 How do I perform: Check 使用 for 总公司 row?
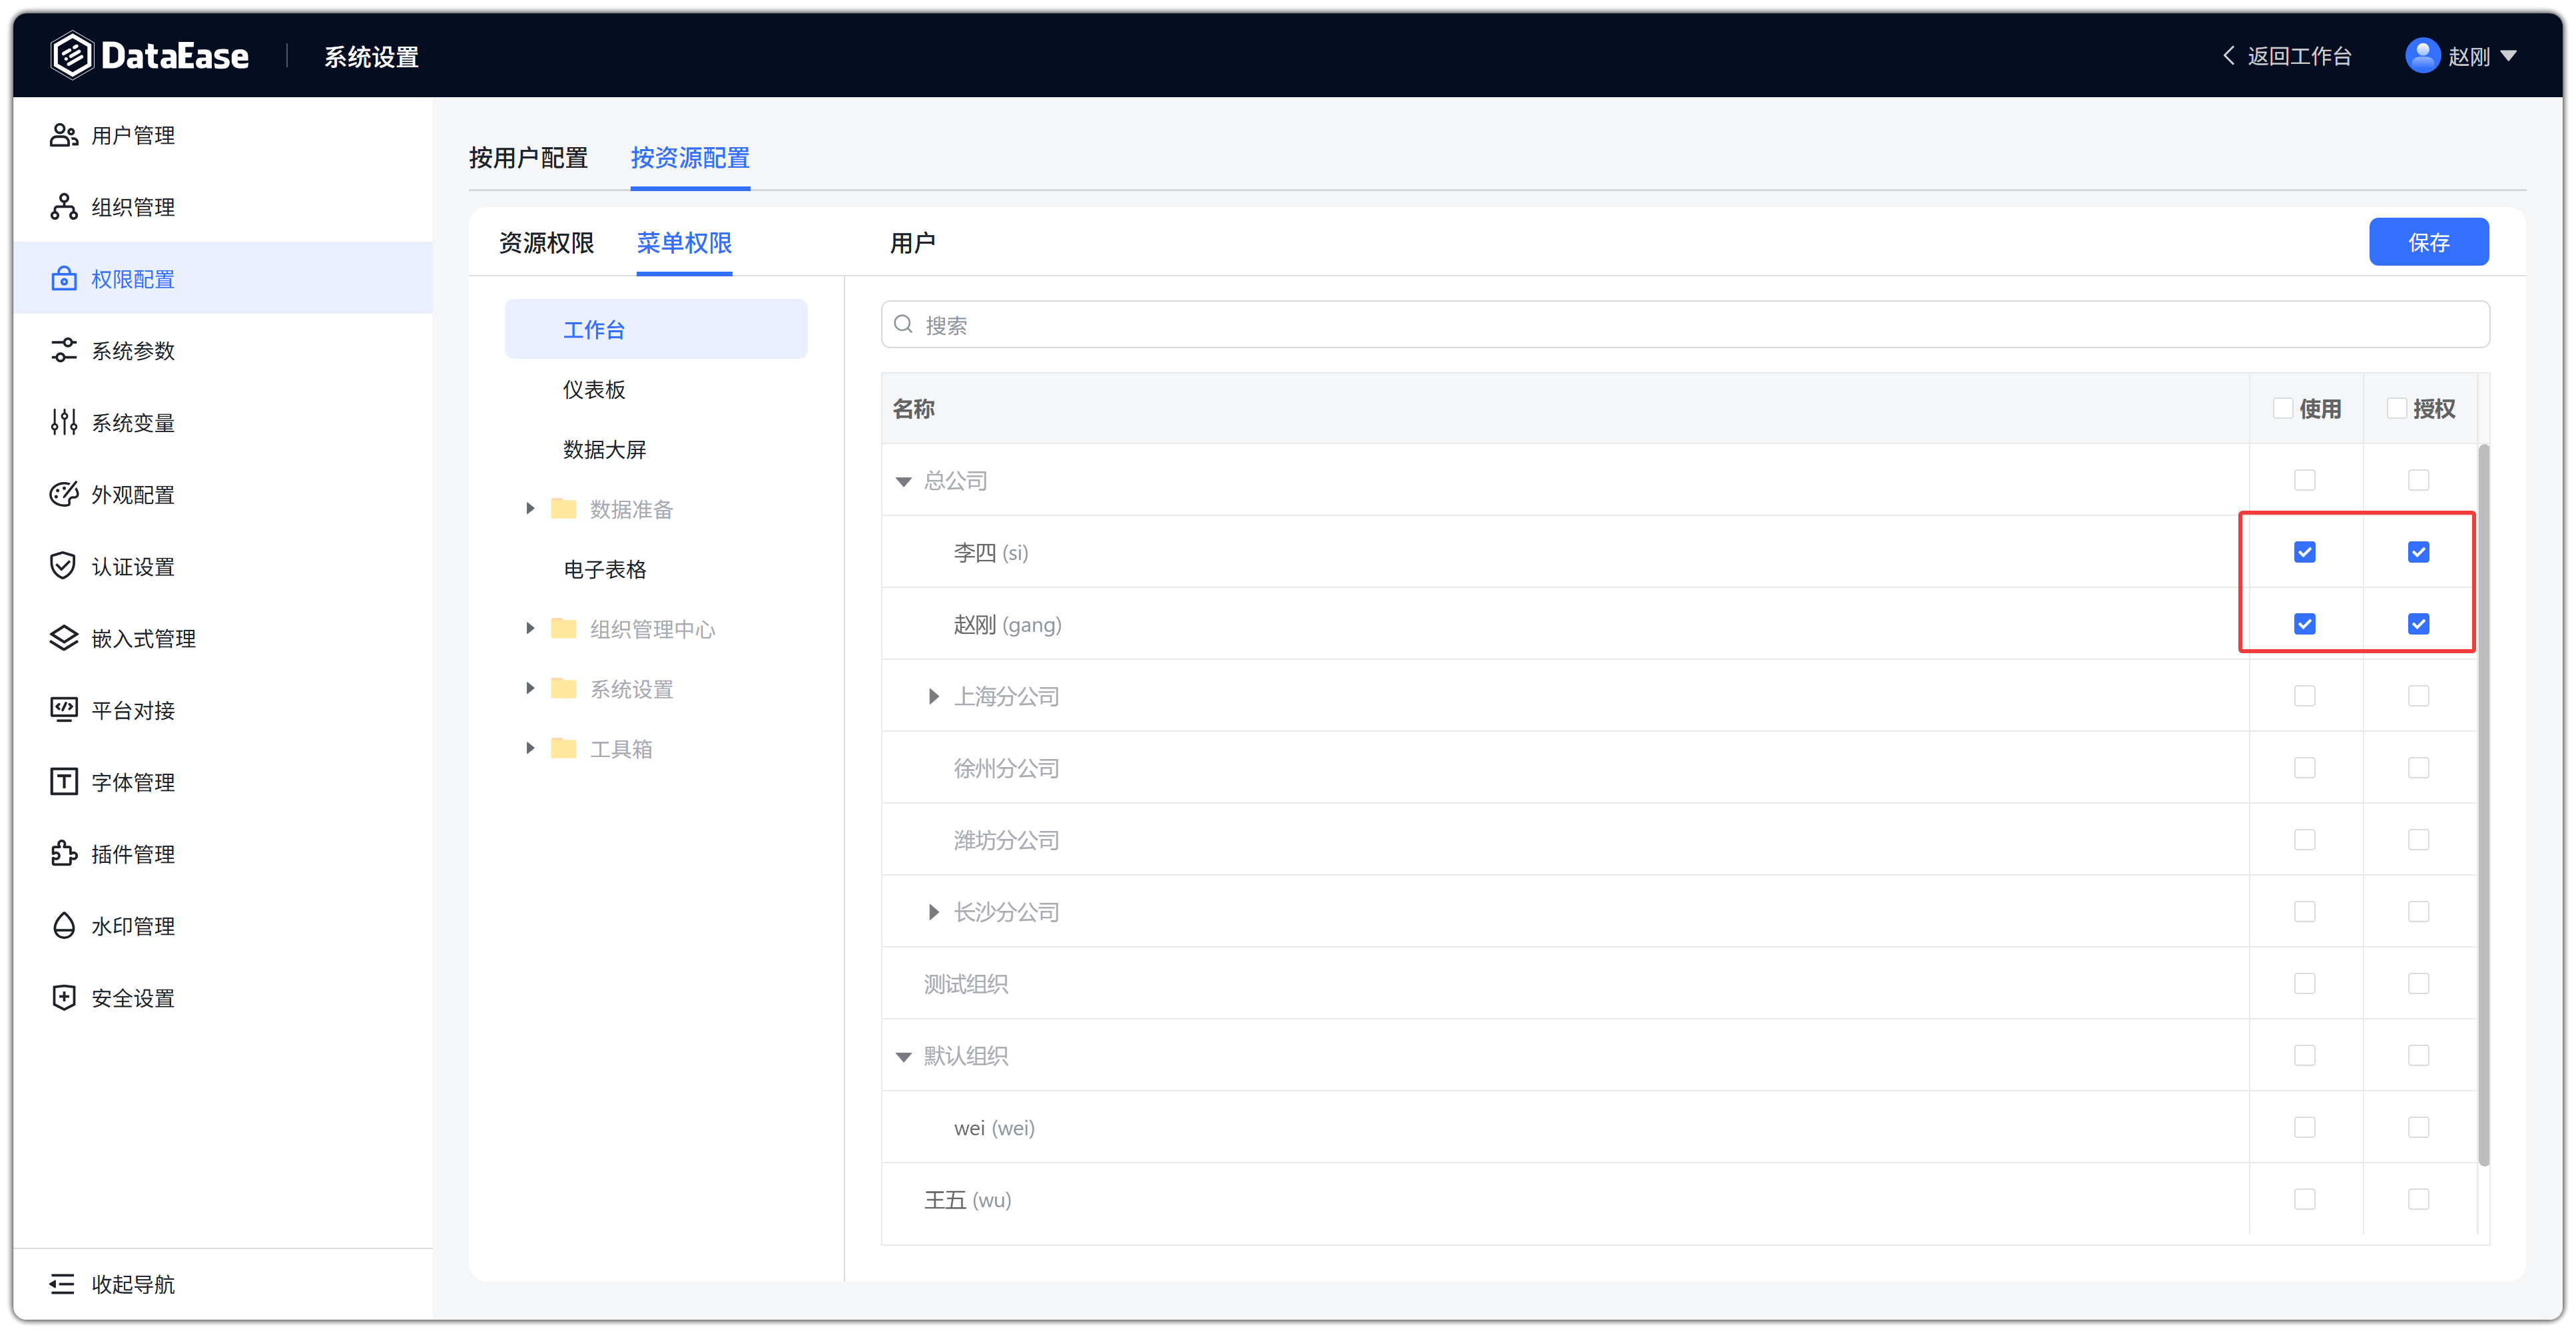coord(2305,480)
